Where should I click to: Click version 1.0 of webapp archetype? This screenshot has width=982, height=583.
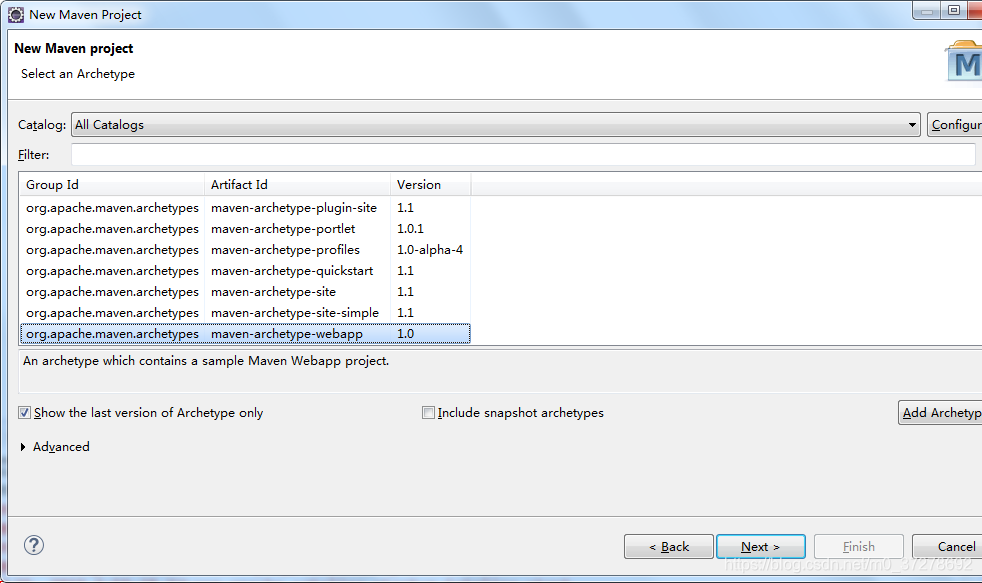[405, 334]
